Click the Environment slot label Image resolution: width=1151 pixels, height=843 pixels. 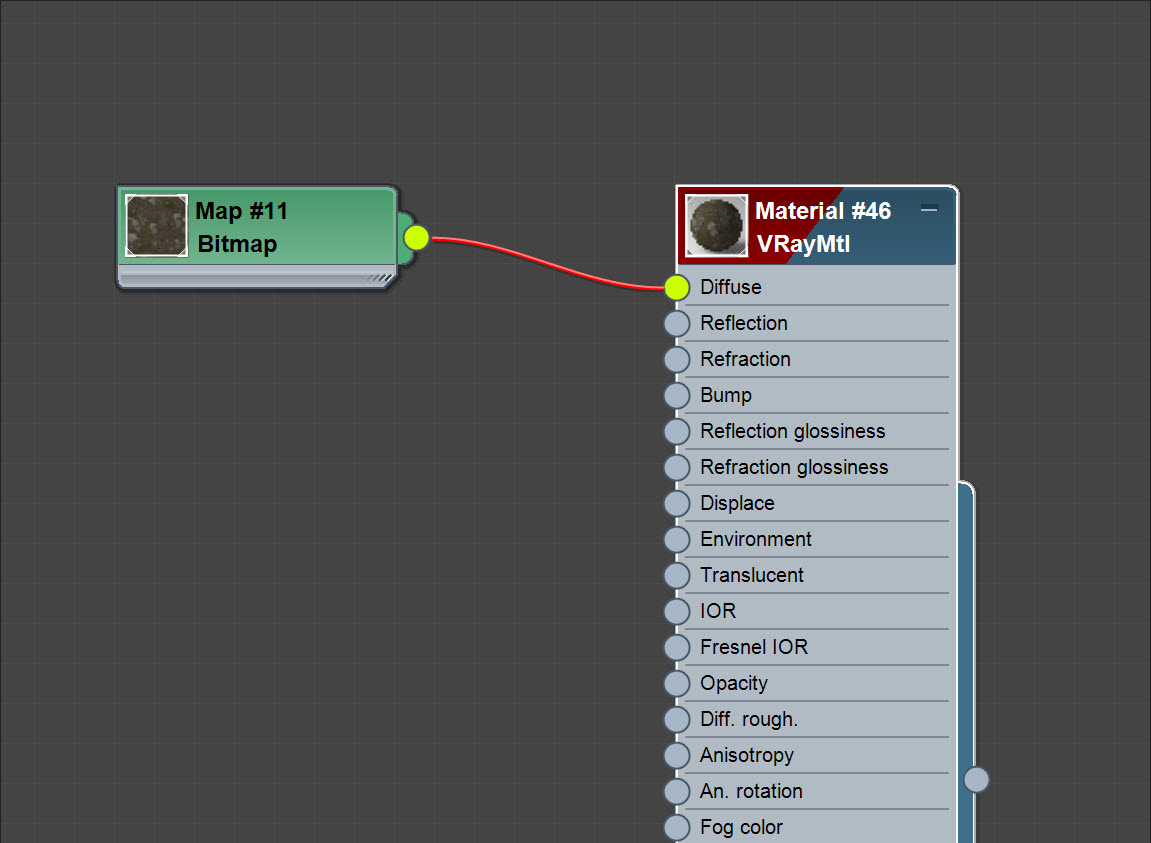755,539
